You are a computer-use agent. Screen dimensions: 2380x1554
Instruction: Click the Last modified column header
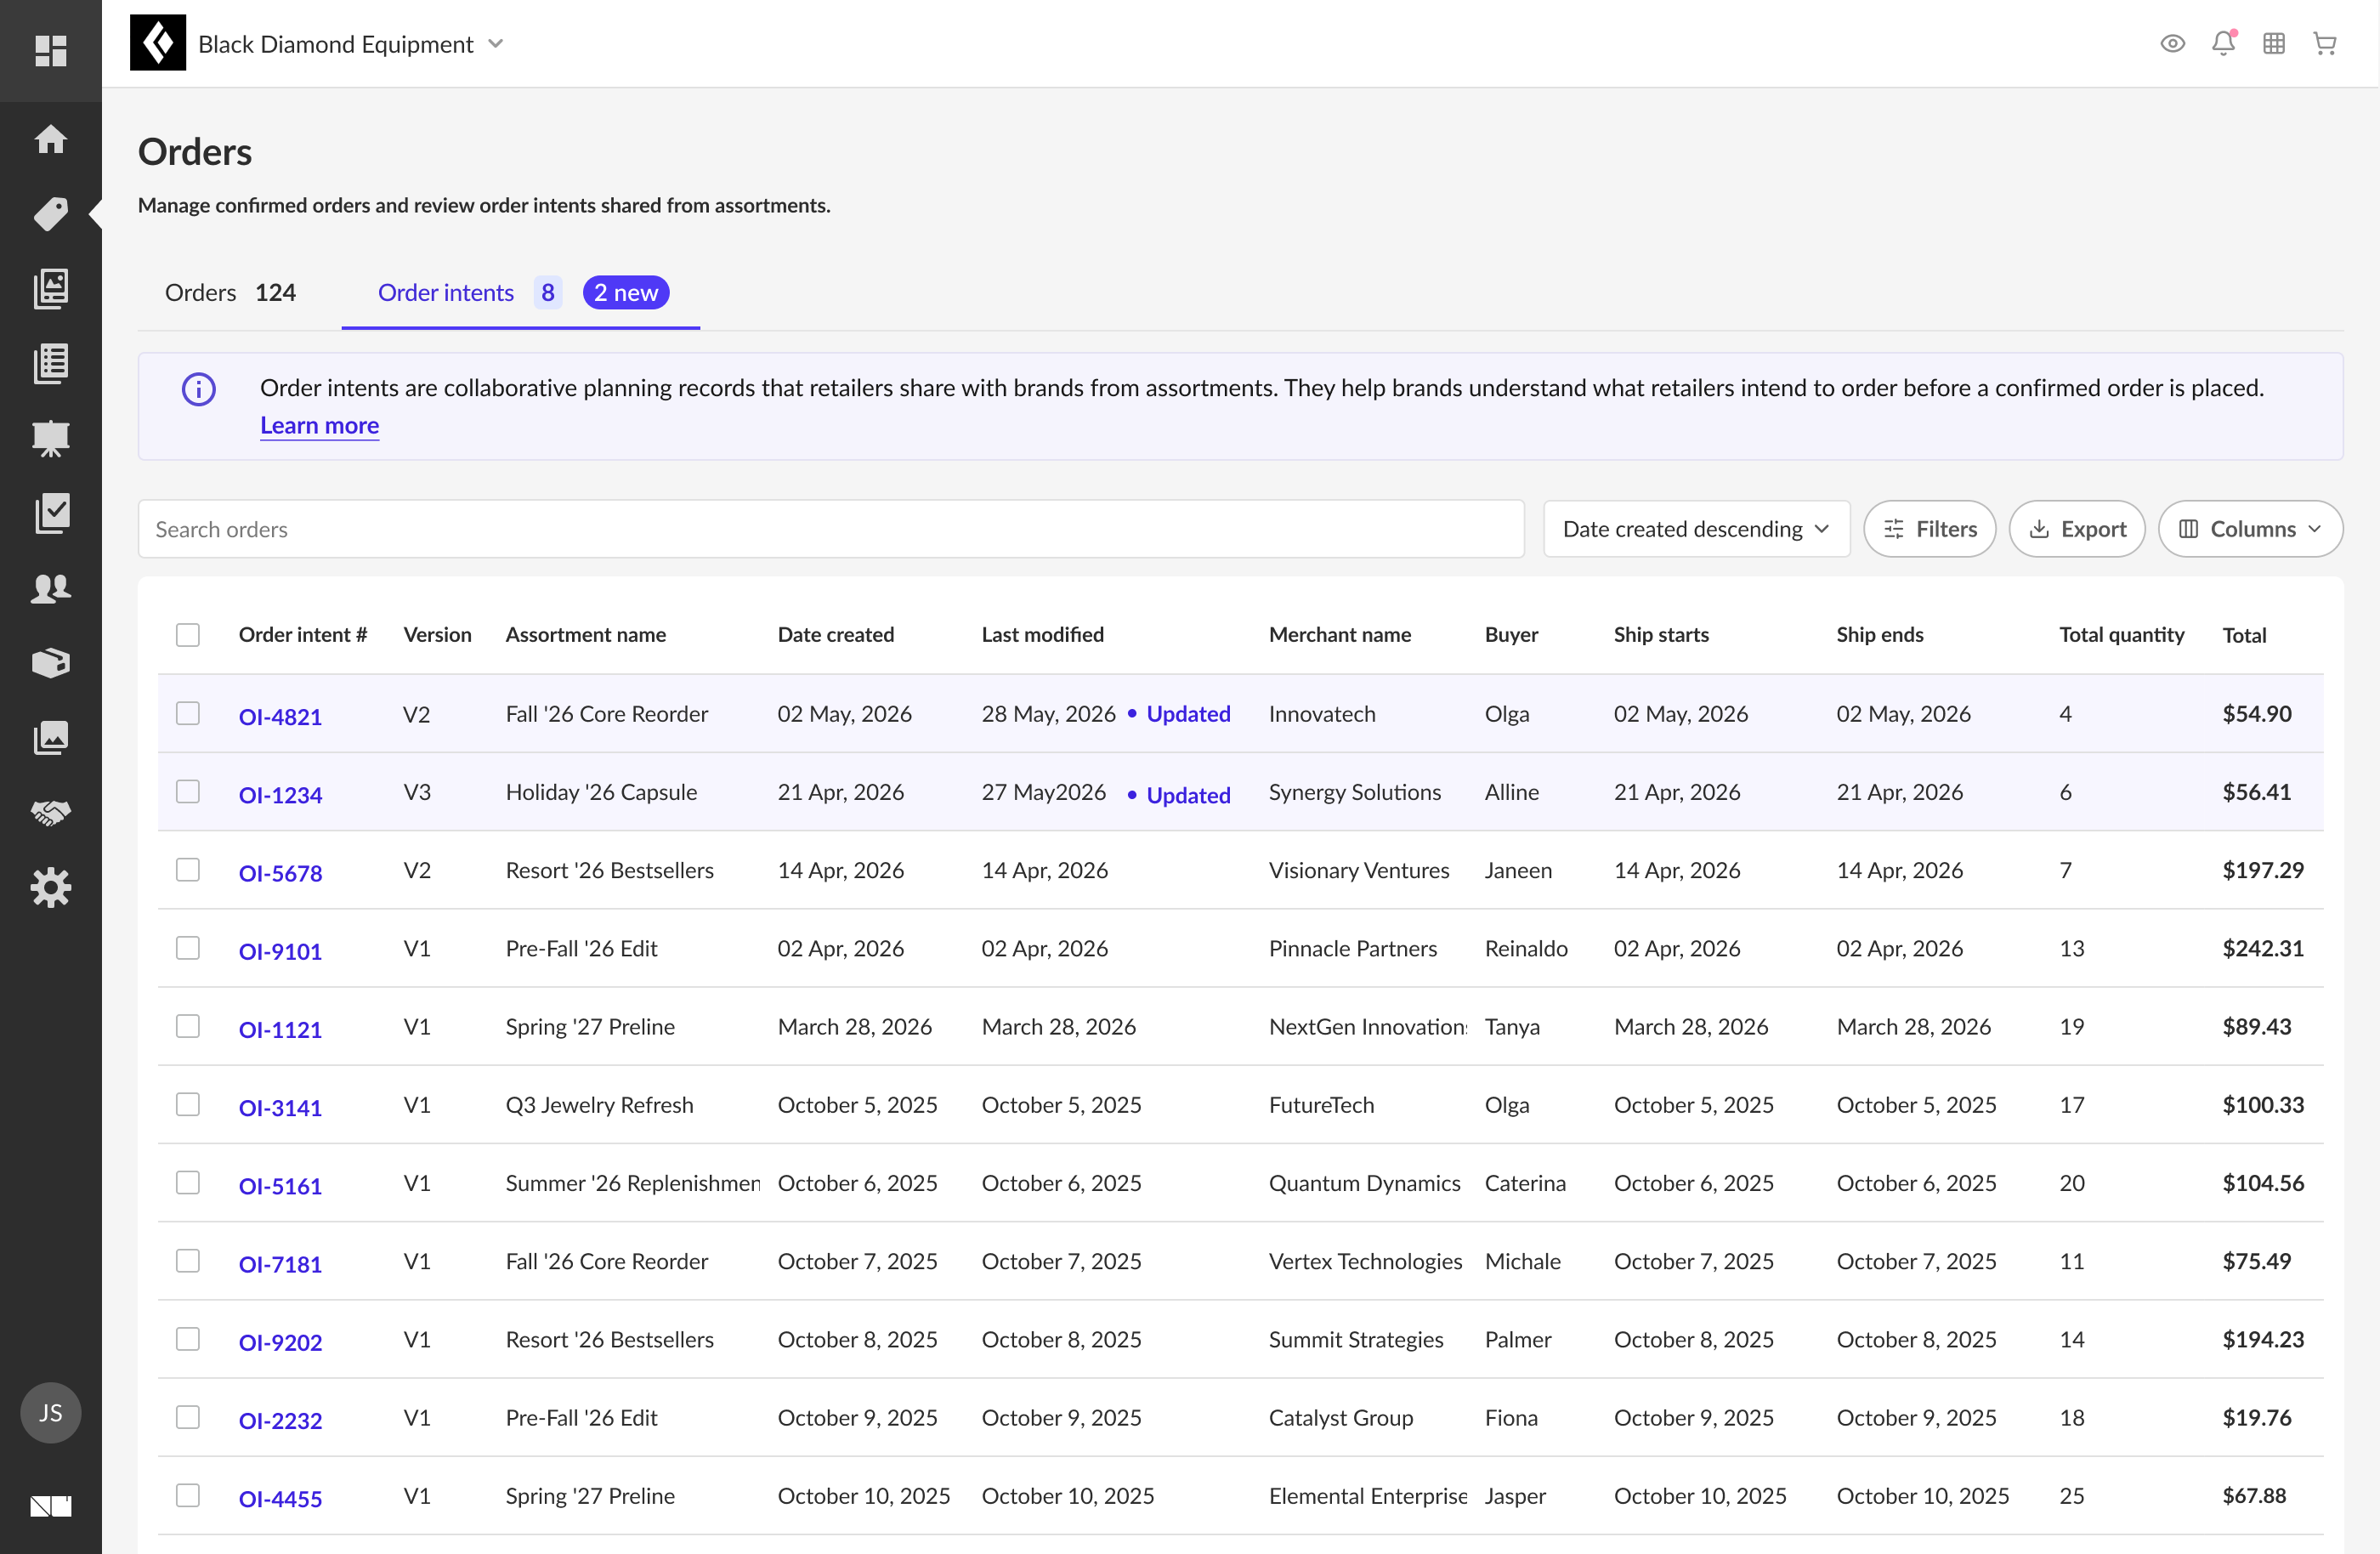pyautogui.click(x=1043, y=635)
